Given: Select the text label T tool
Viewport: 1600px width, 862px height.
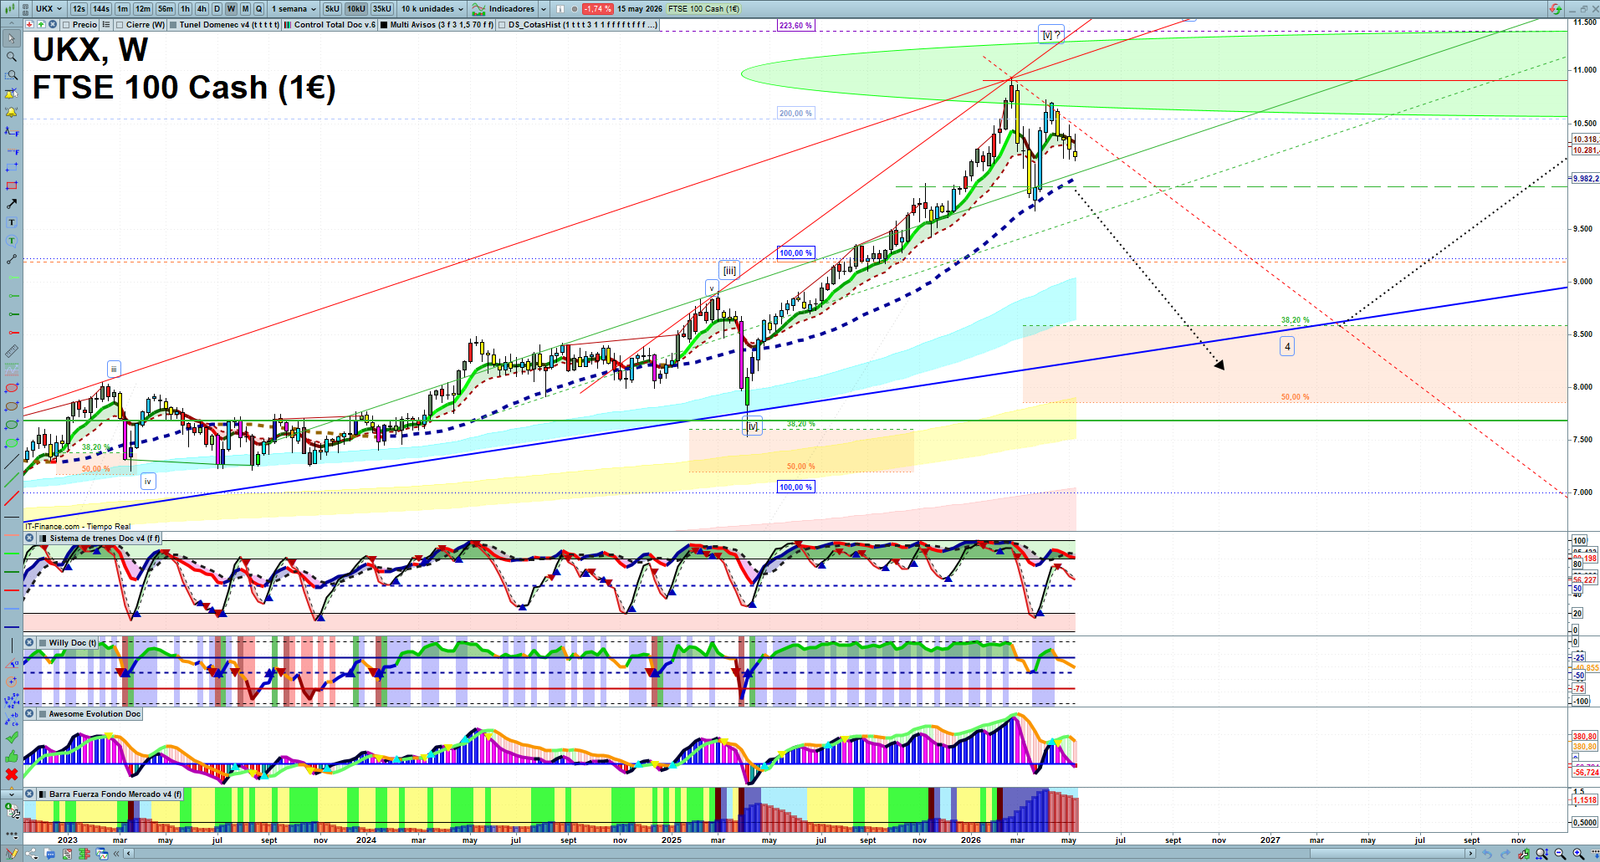Looking at the screenshot, I should 12,222.
